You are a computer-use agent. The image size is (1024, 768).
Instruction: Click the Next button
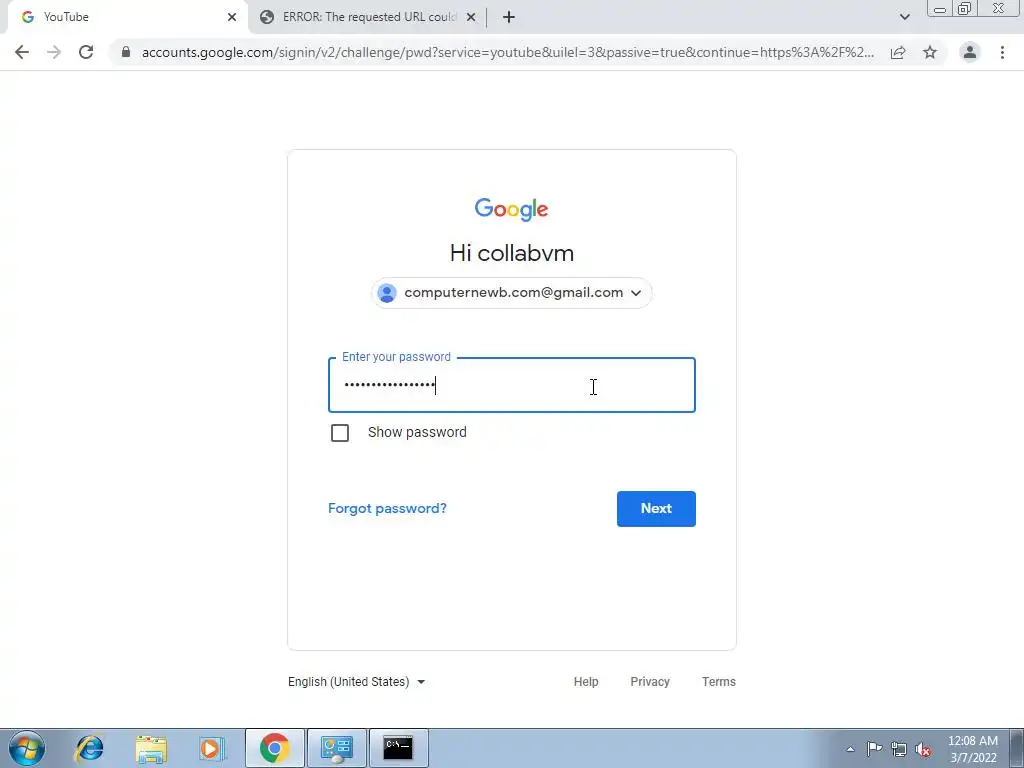click(656, 509)
